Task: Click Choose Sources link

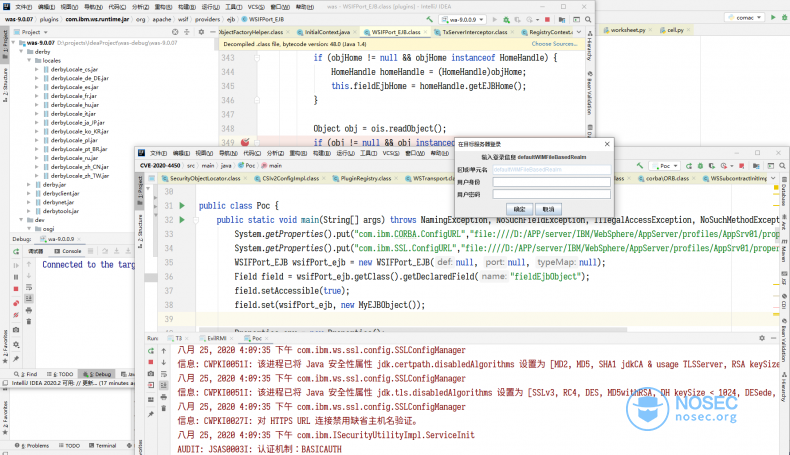Action: (x=554, y=44)
